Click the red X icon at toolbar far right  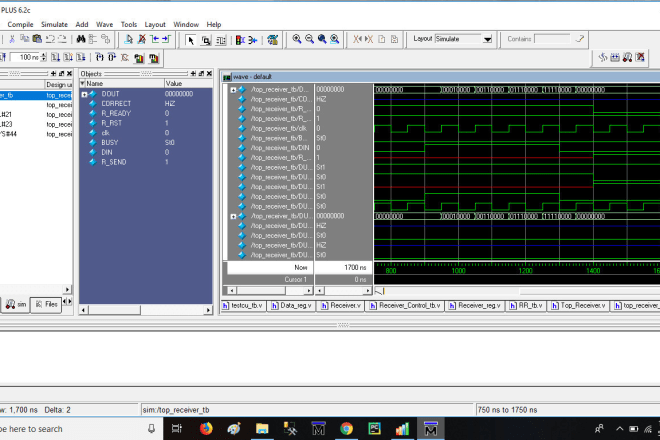tap(640, 57)
